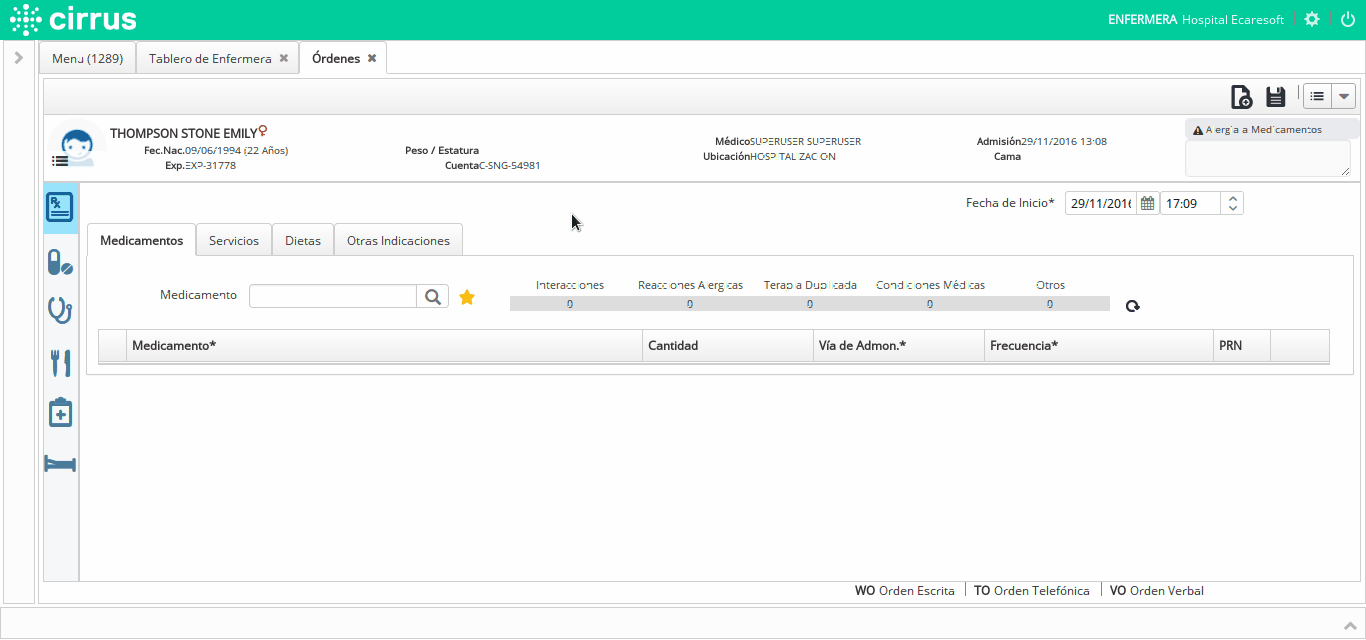
Task: Open the calendar date picker
Action: (x=1147, y=204)
